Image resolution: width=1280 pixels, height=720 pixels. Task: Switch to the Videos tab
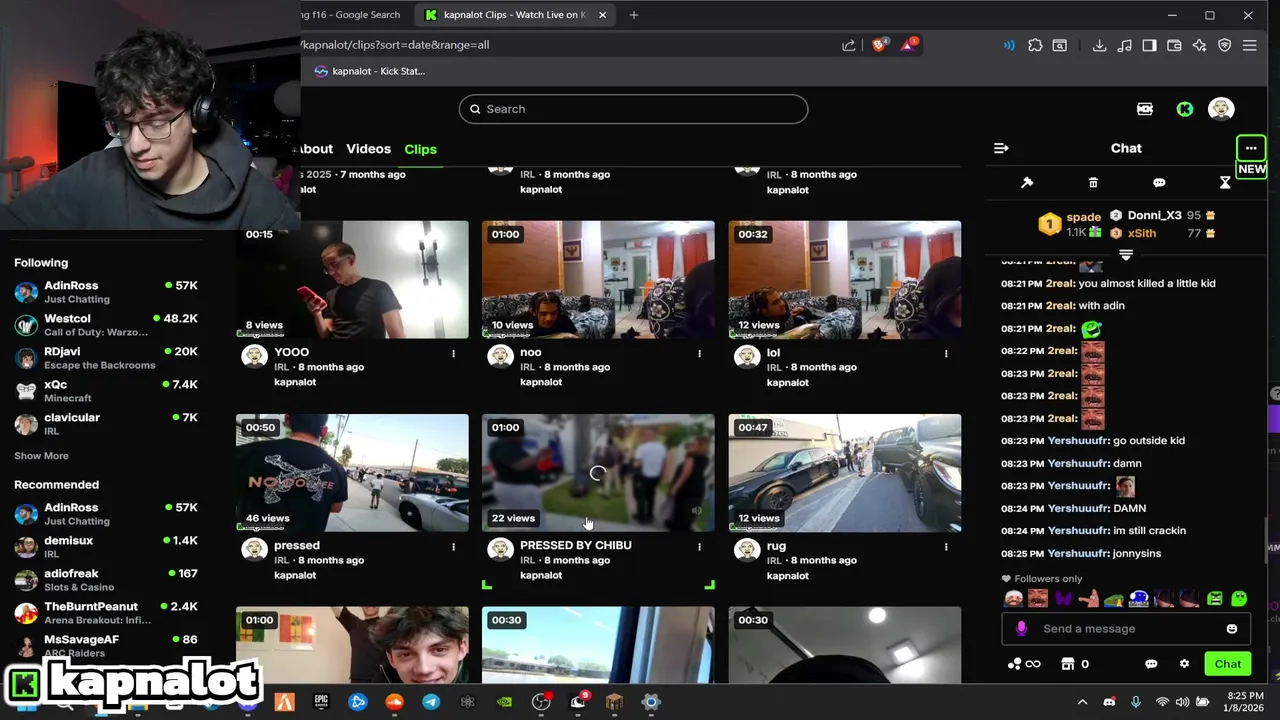[x=368, y=149]
